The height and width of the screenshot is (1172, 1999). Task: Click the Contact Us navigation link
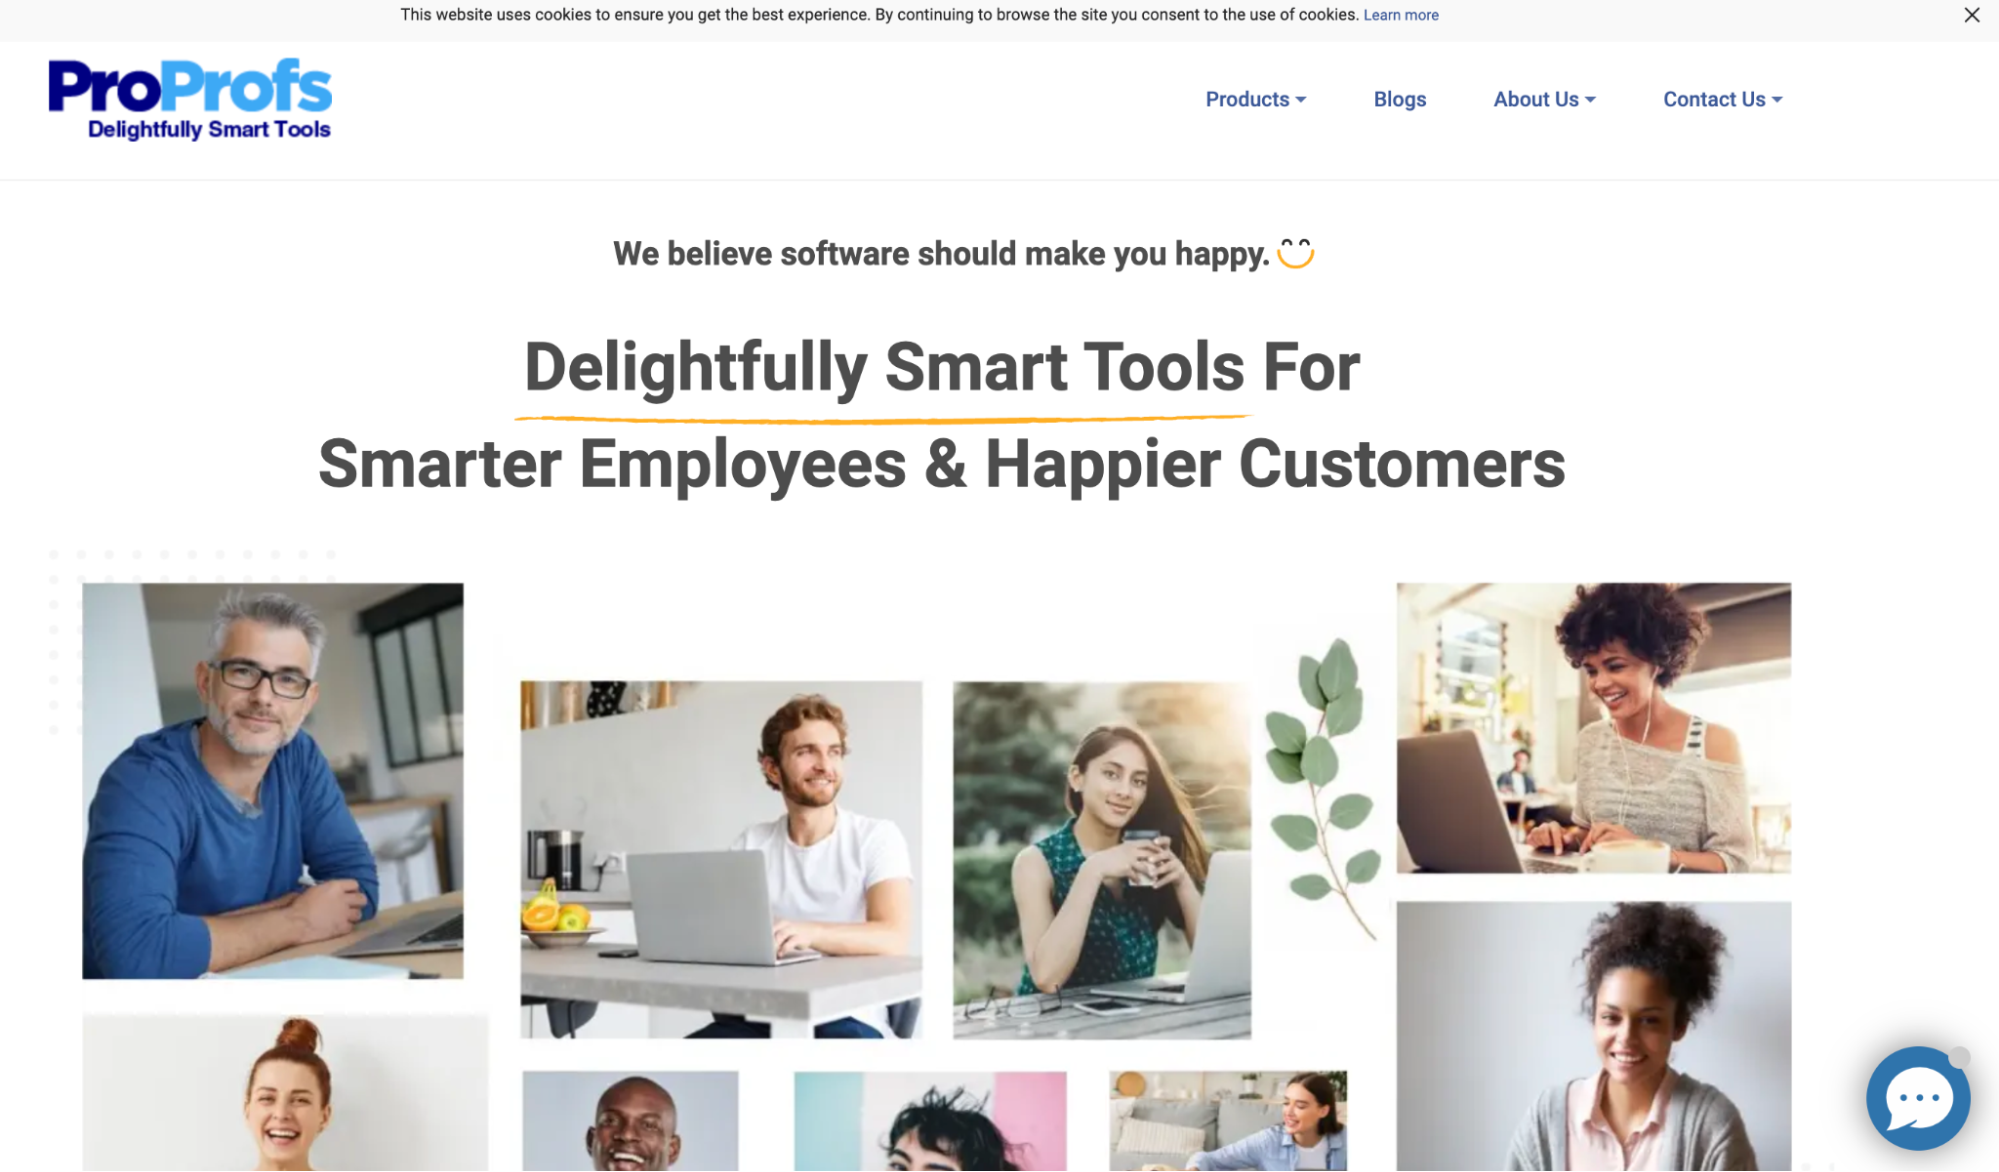click(1721, 99)
